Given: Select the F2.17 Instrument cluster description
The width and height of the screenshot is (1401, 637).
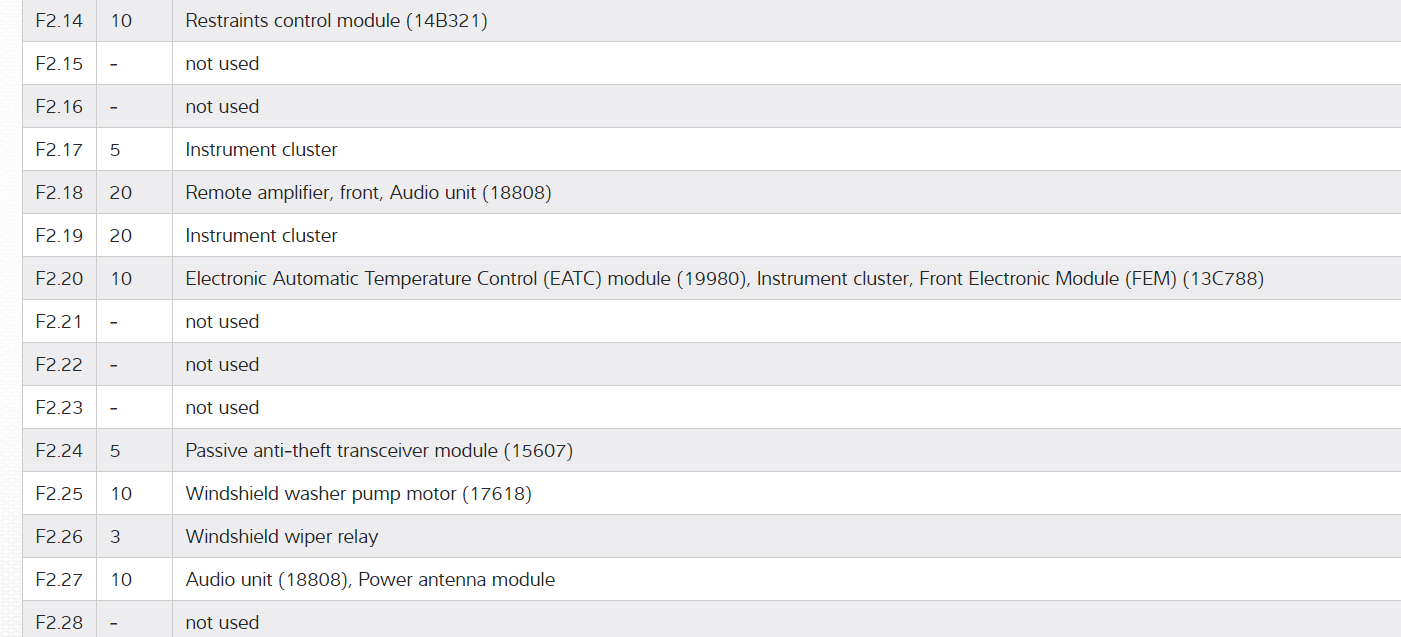Looking at the screenshot, I should click(x=261, y=149).
